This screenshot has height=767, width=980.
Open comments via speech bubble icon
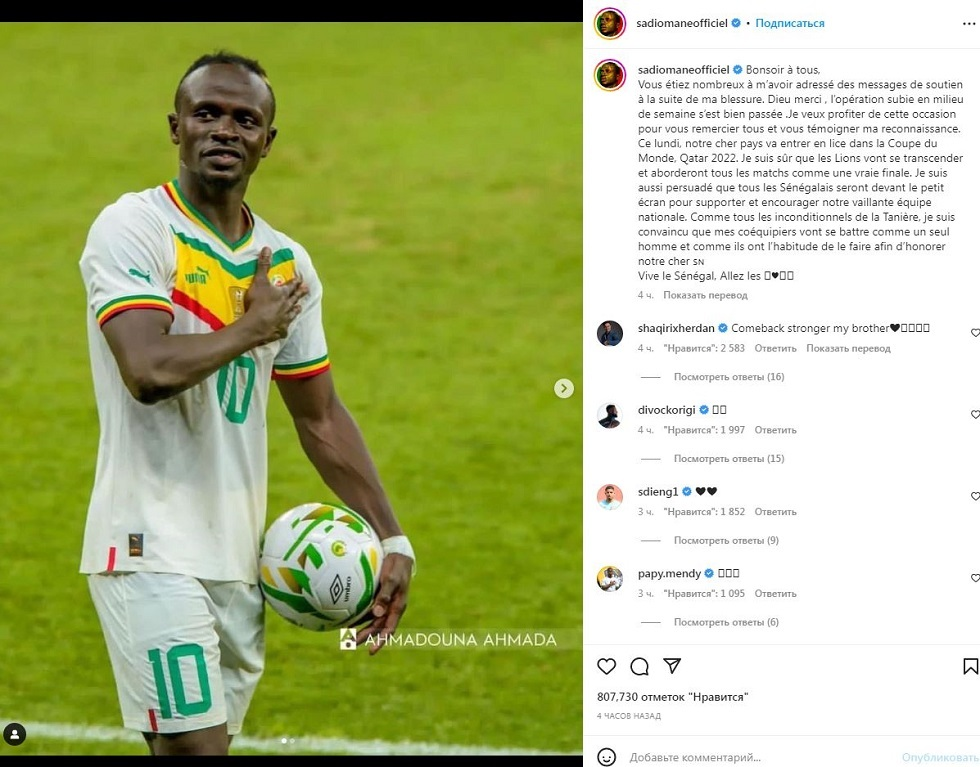pyautogui.click(x=639, y=666)
